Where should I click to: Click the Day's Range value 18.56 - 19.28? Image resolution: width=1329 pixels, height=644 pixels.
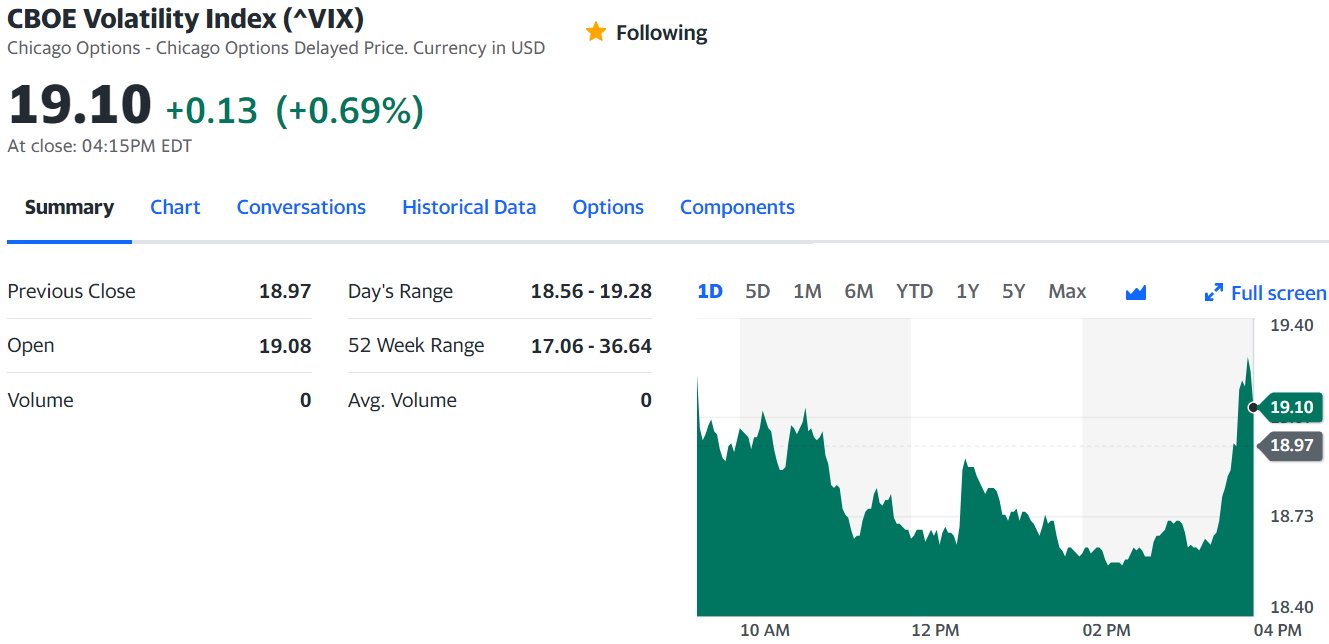(x=591, y=291)
